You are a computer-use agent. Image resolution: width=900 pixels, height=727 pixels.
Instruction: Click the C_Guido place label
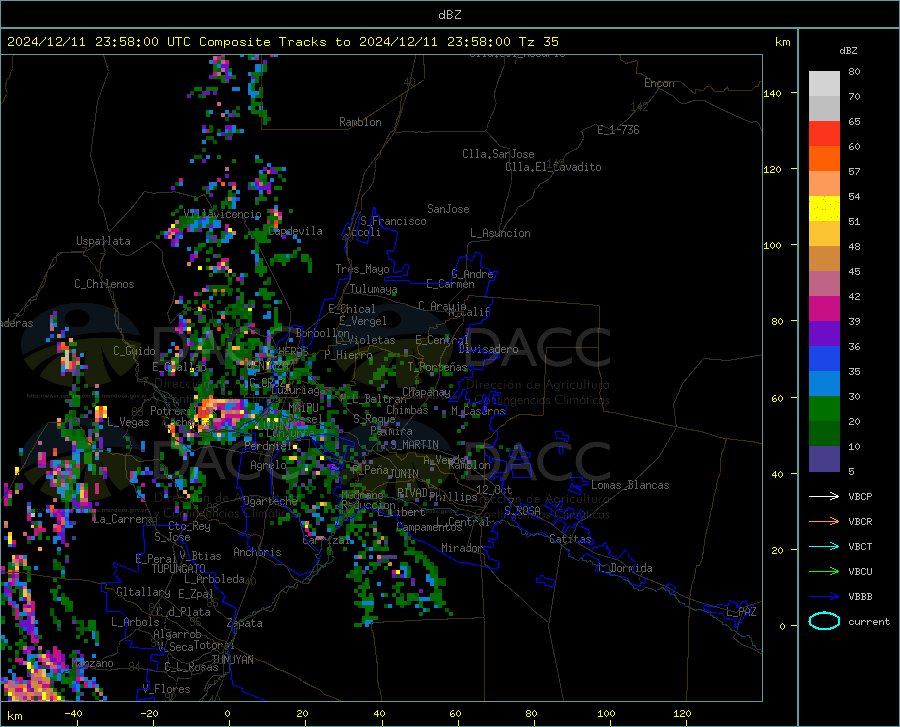pos(134,351)
